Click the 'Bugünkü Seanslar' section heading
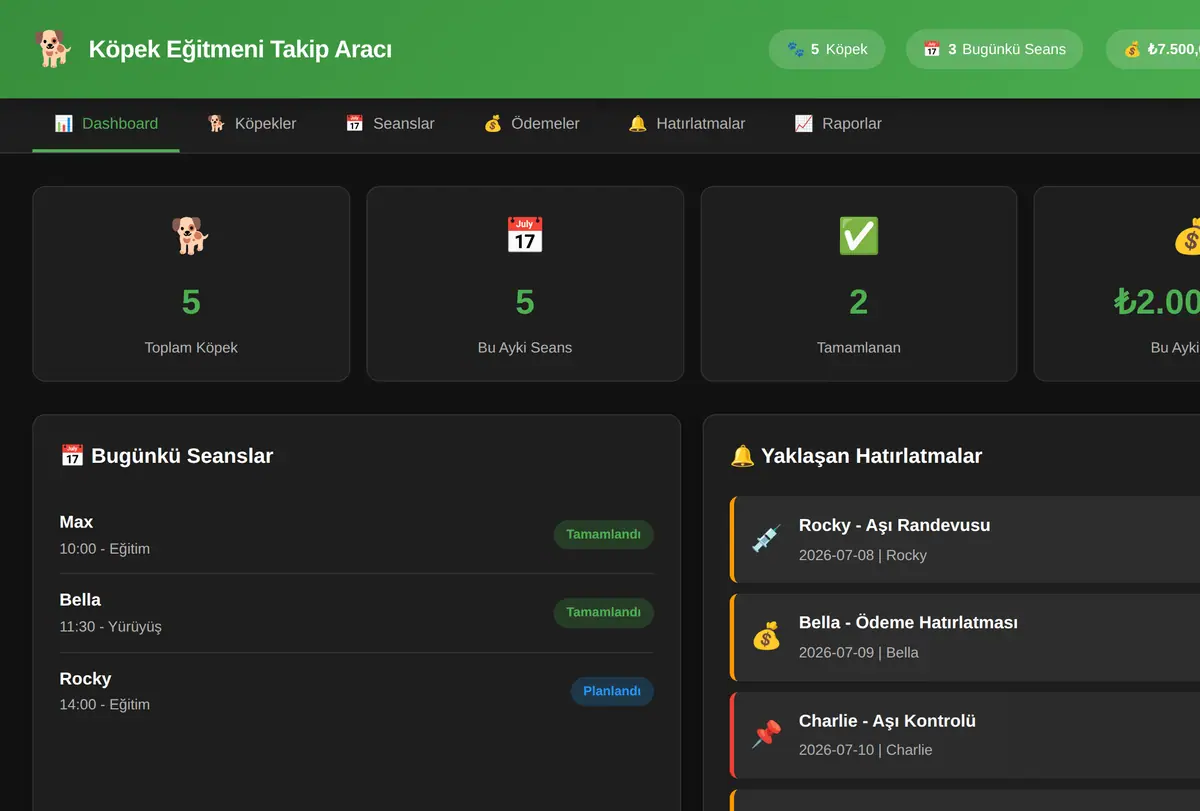 point(167,456)
